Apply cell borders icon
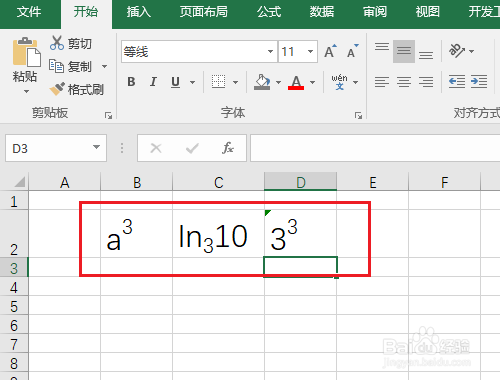500x380 pixels. click(218, 82)
